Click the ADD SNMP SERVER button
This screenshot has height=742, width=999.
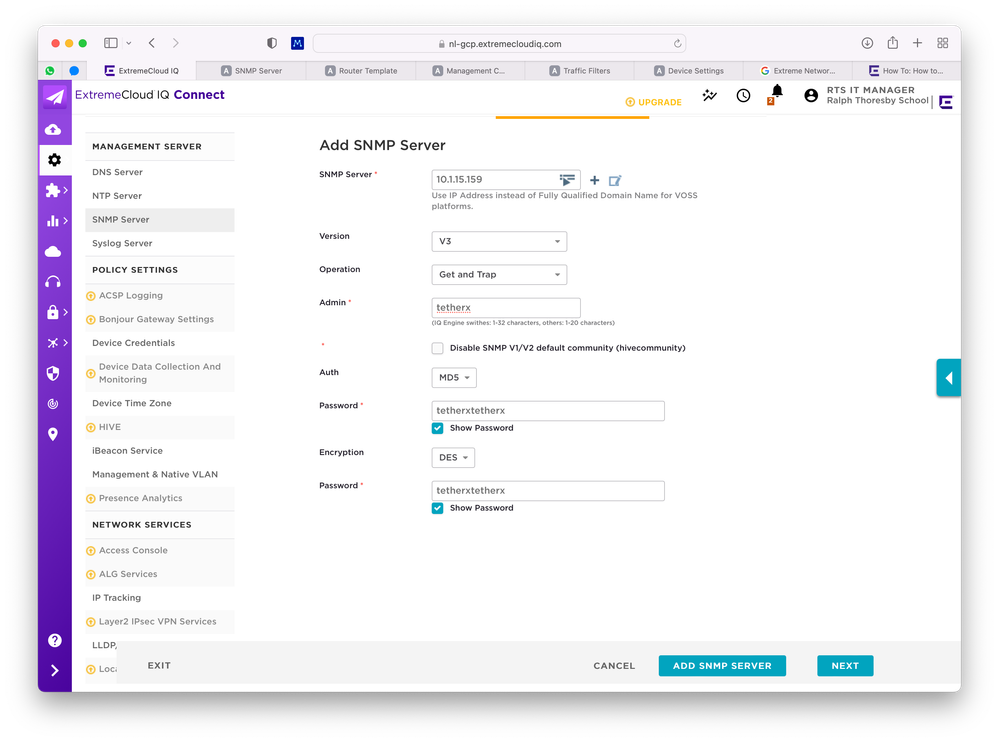coord(722,666)
